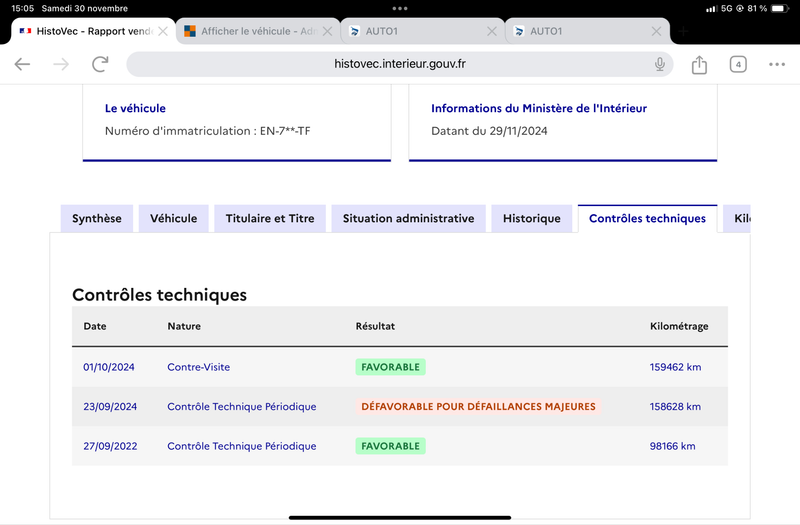Click the Contrôles techniques section heading
Image resolution: width=800 pixels, height=525 pixels.
[159, 295]
